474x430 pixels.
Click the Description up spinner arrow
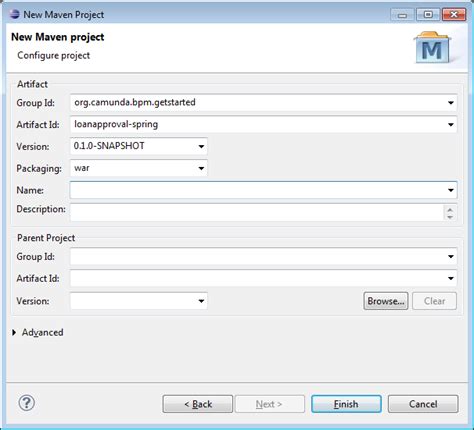click(x=450, y=210)
